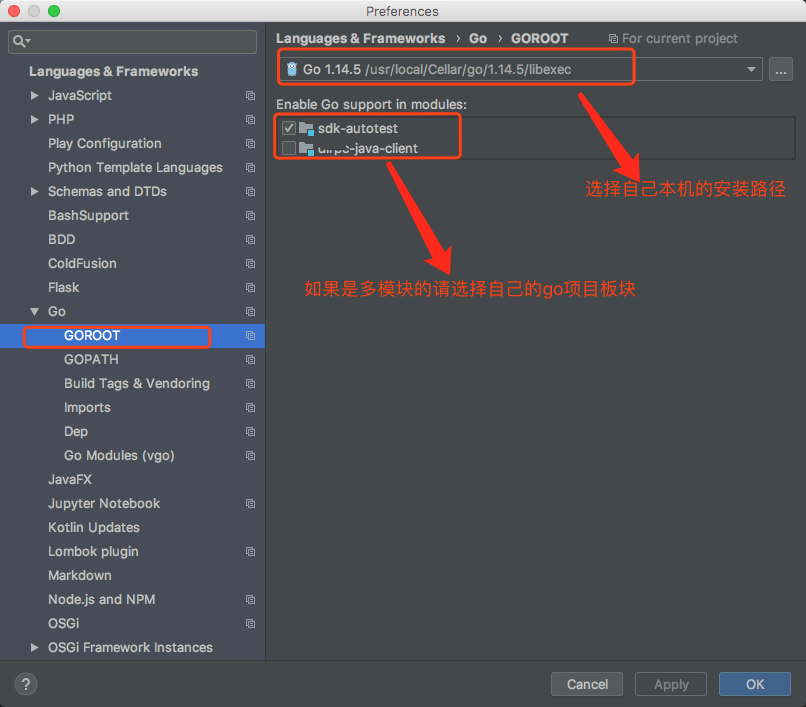Open Jupyter Notebook settings

(x=104, y=503)
